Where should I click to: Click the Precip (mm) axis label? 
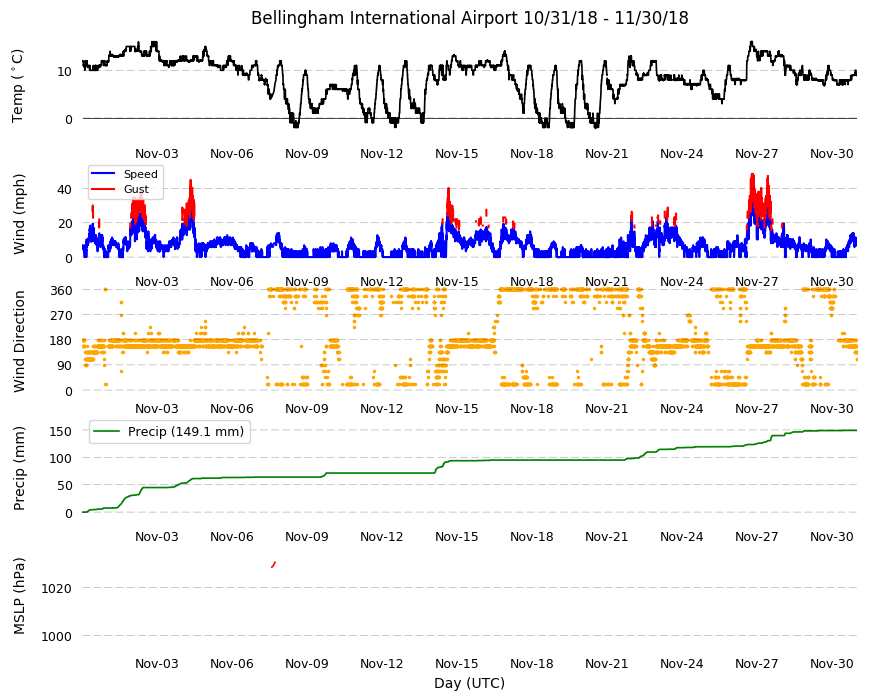pyautogui.click(x=19, y=468)
